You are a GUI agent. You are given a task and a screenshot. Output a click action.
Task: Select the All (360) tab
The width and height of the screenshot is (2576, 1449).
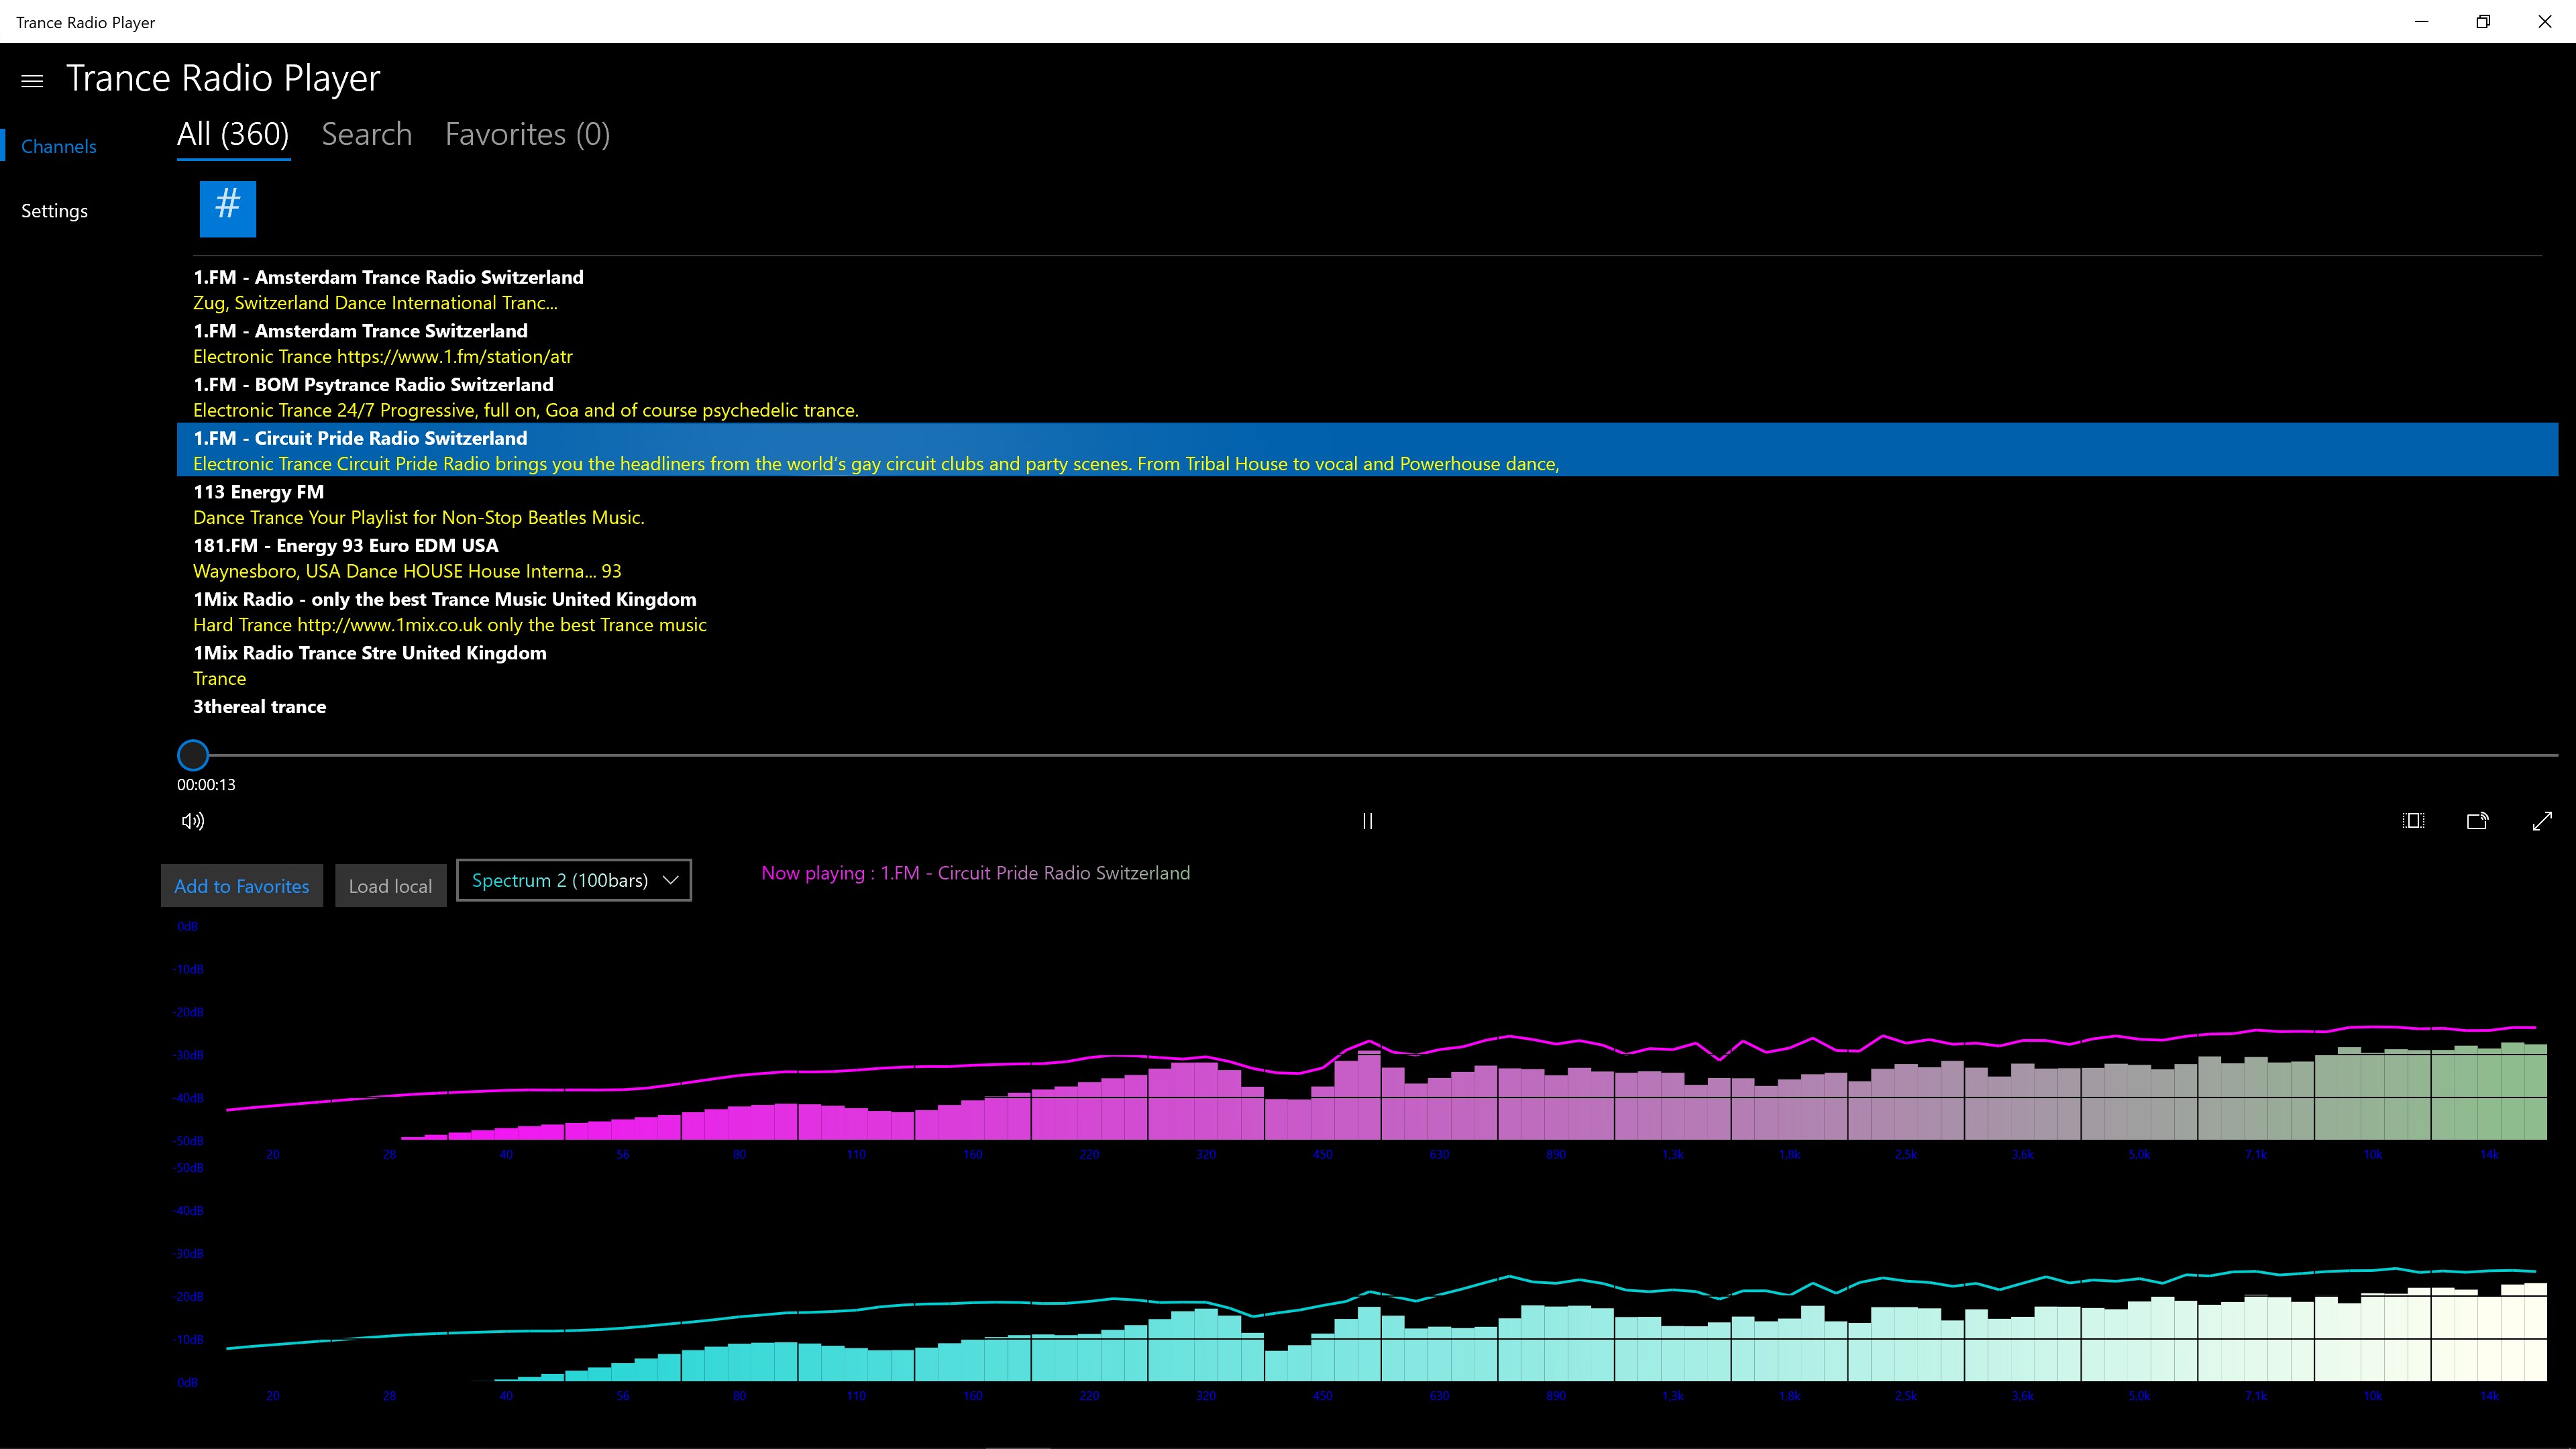tap(233, 134)
